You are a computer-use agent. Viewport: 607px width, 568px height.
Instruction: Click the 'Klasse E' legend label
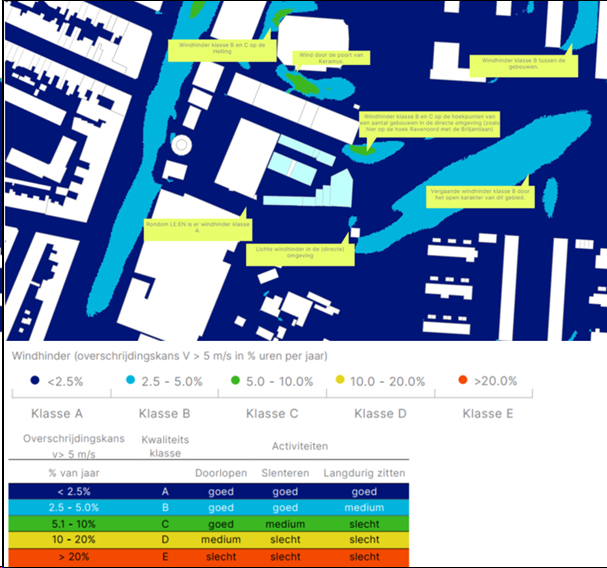(488, 414)
